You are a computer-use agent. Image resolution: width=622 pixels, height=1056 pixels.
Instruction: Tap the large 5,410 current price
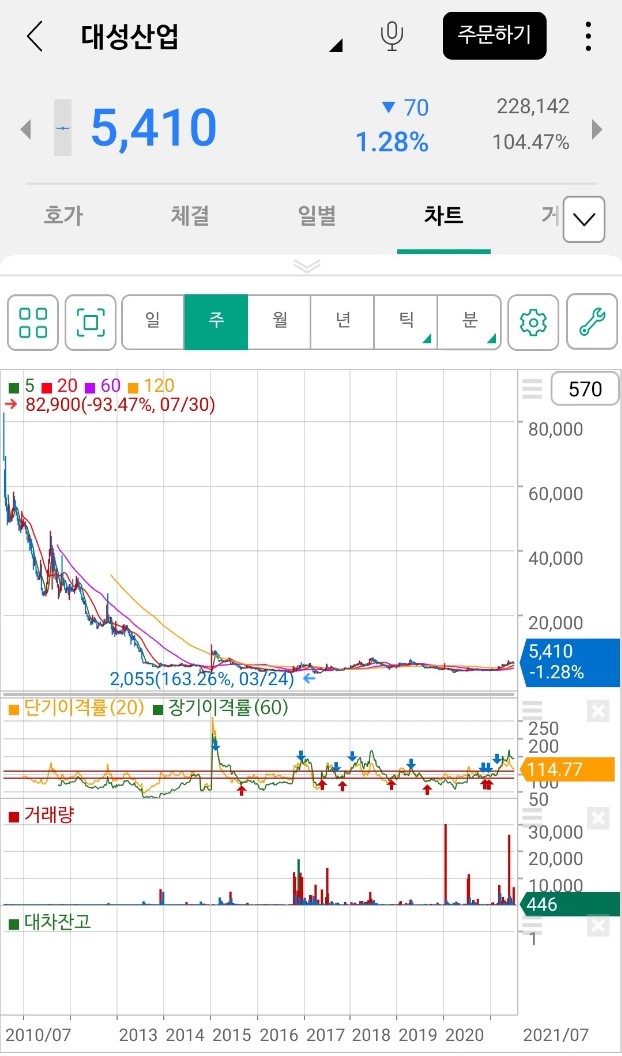(153, 127)
